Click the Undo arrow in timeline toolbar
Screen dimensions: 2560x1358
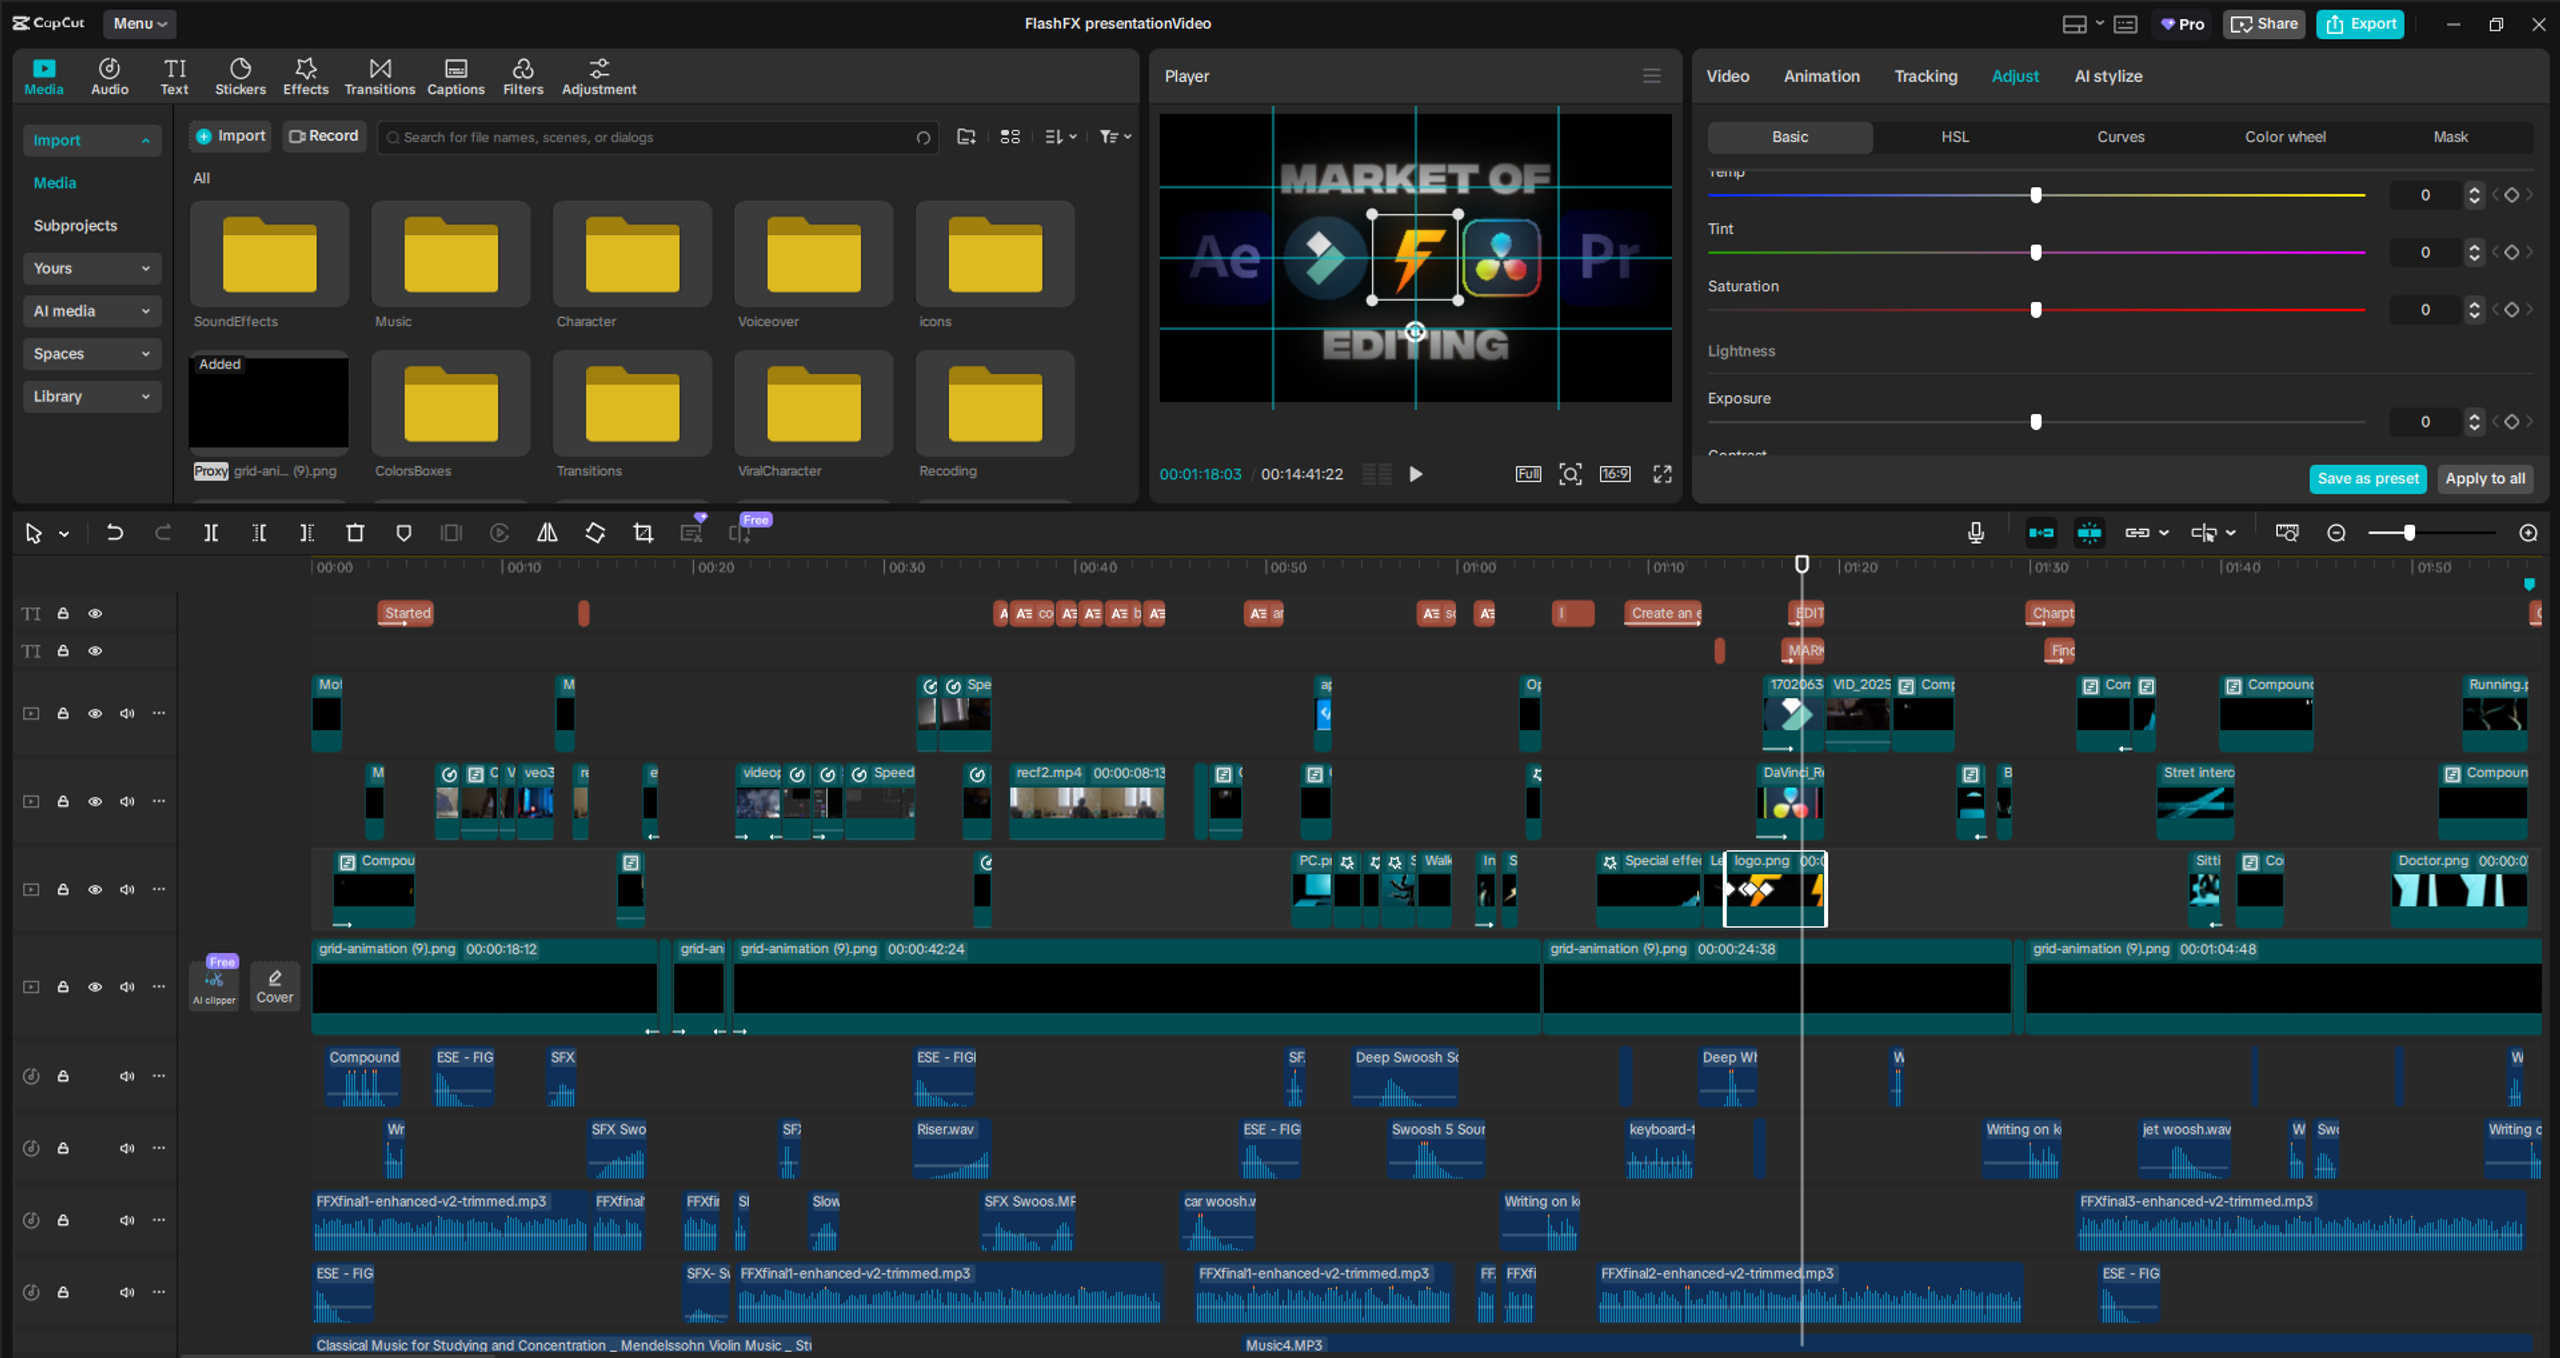pyautogui.click(x=115, y=533)
